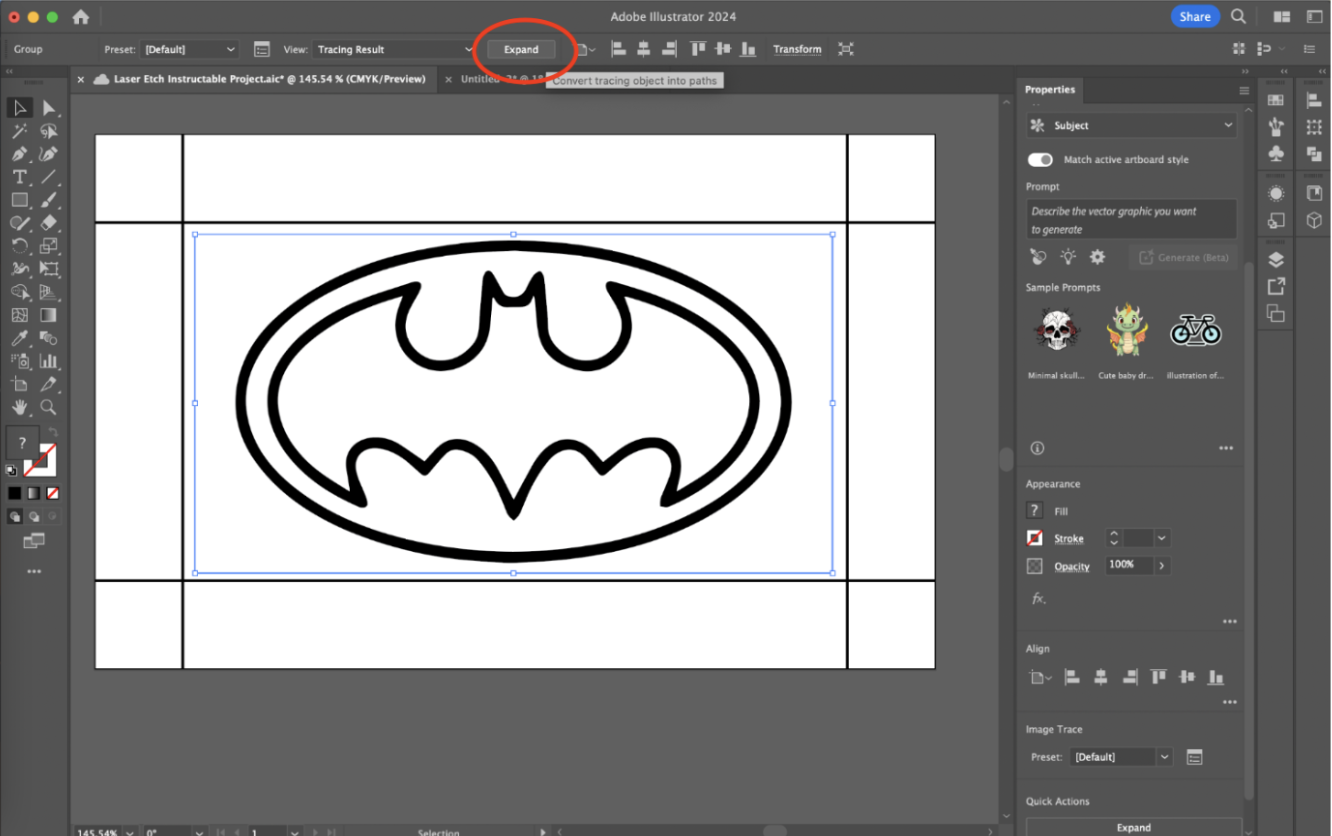Open Image Trace Preset dropdown in Properties
The height and width of the screenshot is (836, 1332).
click(1120, 757)
